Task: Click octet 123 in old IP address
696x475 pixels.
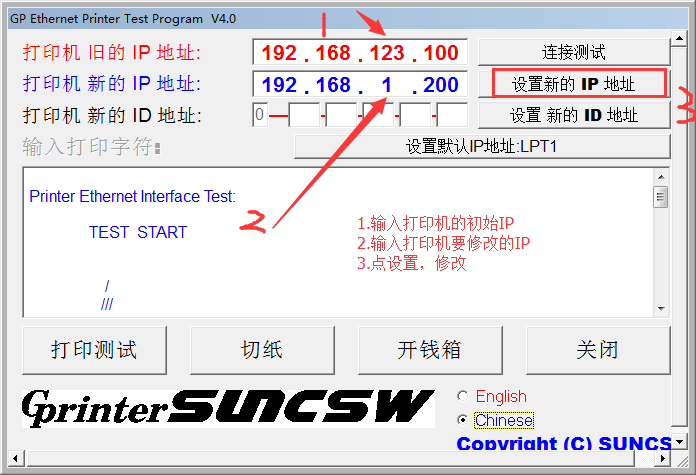Action: click(387, 53)
